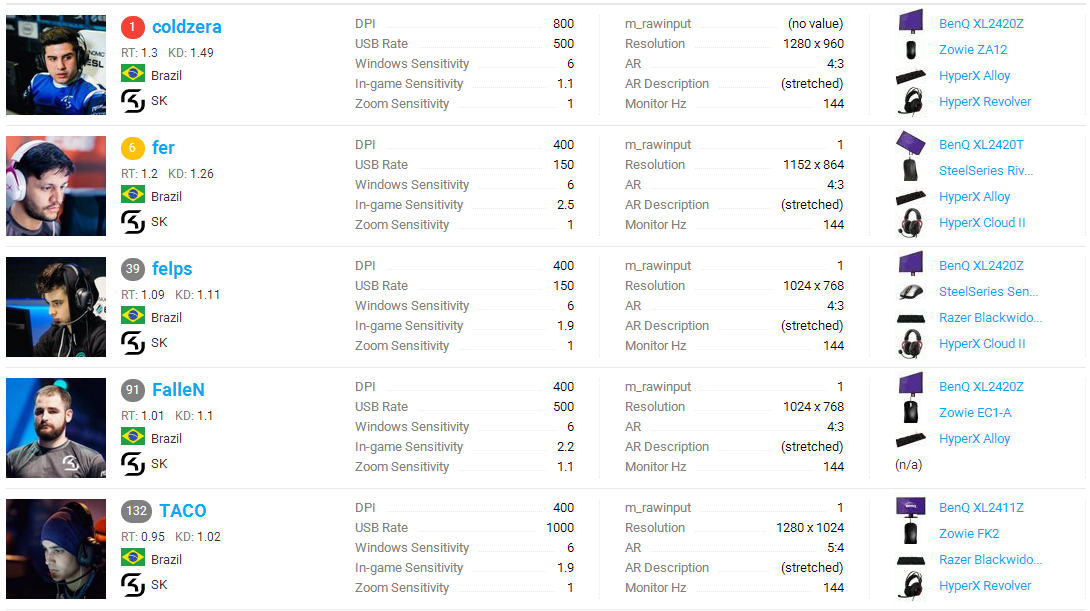Open the TACO player name link
The height and width of the screenshot is (611, 1090).
(183, 511)
